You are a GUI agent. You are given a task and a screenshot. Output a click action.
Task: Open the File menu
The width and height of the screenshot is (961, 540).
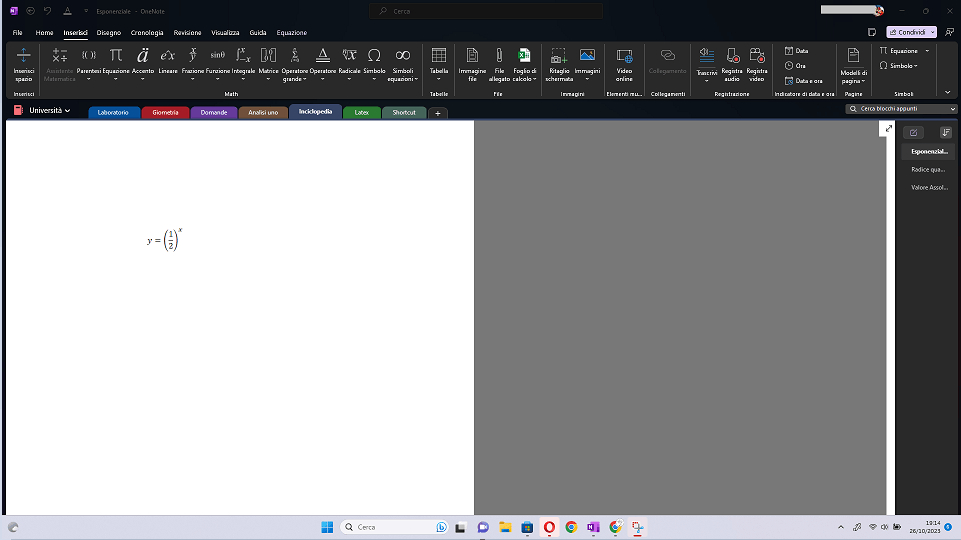(x=17, y=32)
